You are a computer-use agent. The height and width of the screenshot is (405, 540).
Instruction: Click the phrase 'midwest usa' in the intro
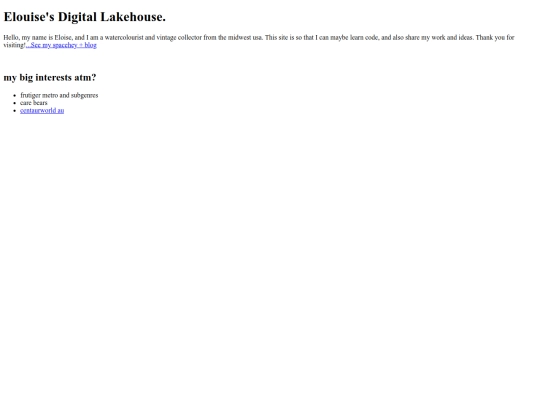point(245,38)
